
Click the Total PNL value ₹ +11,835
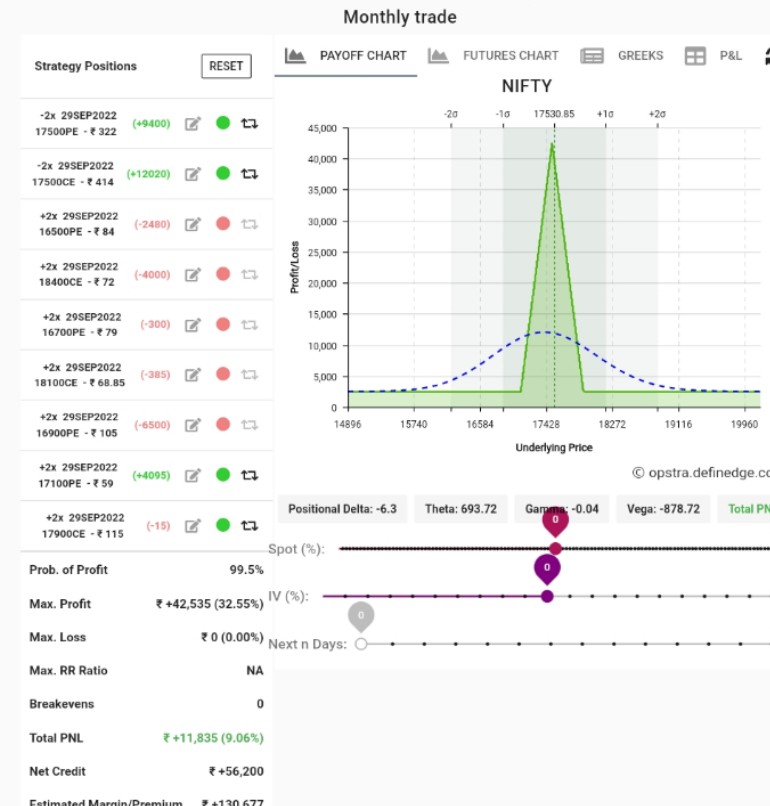213,738
